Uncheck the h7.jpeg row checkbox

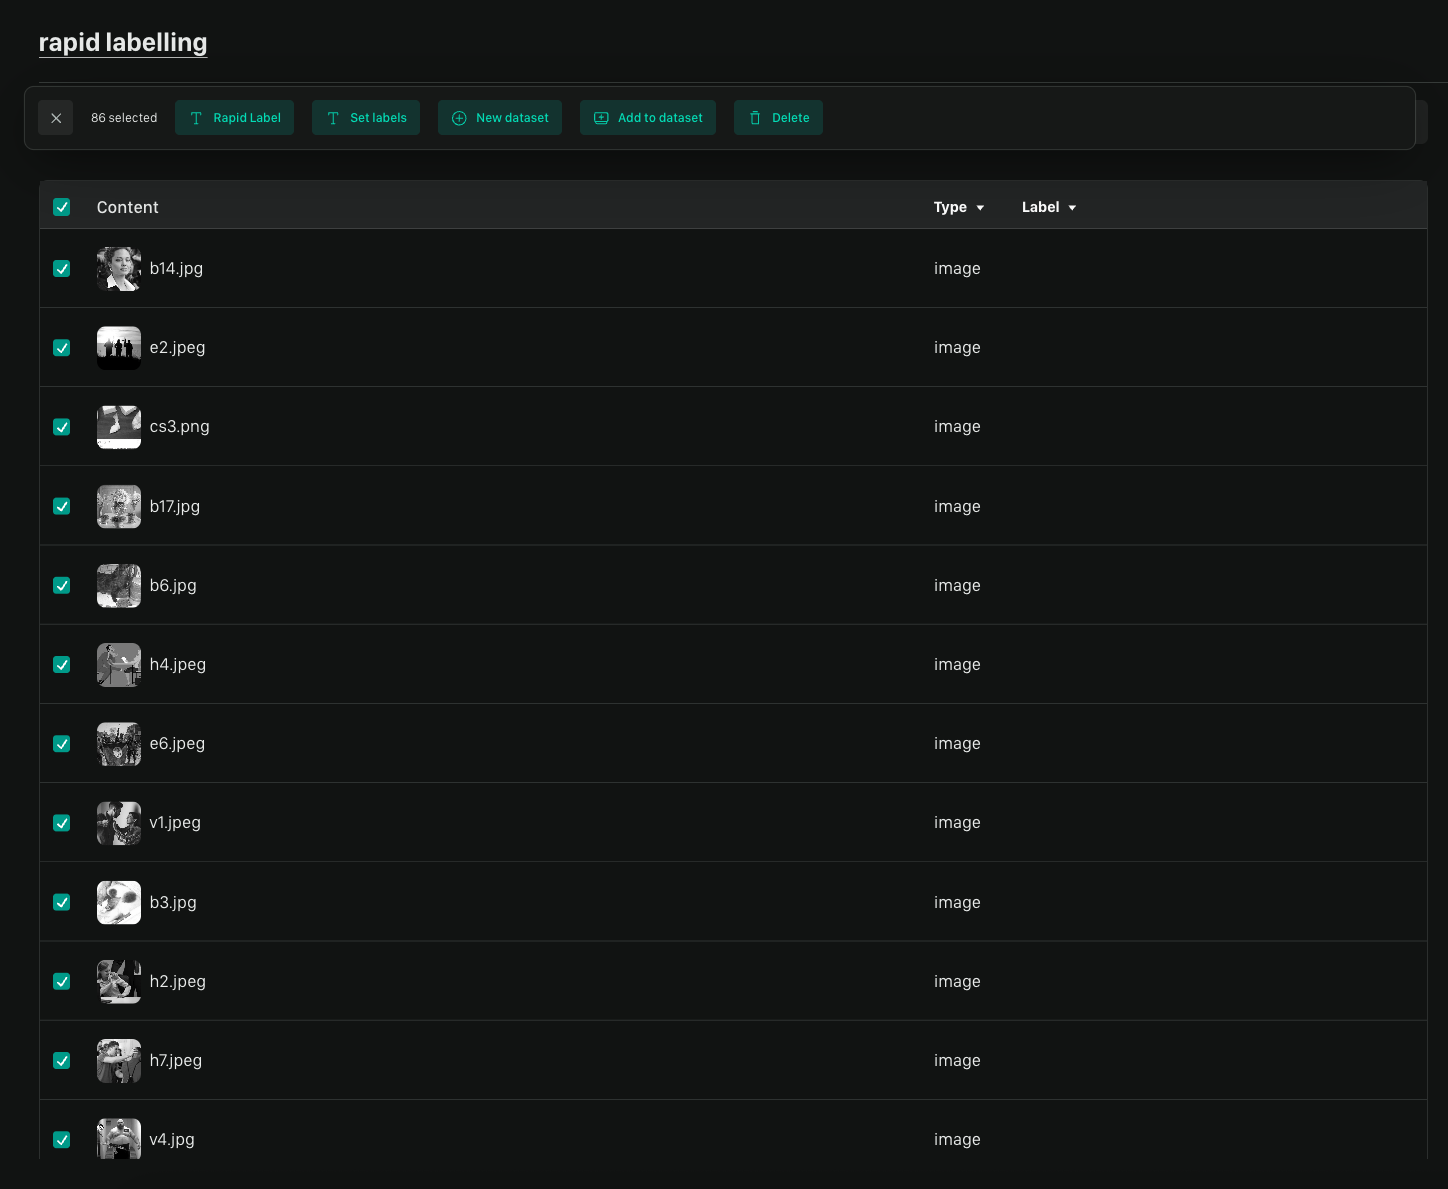coord(62,1061)
